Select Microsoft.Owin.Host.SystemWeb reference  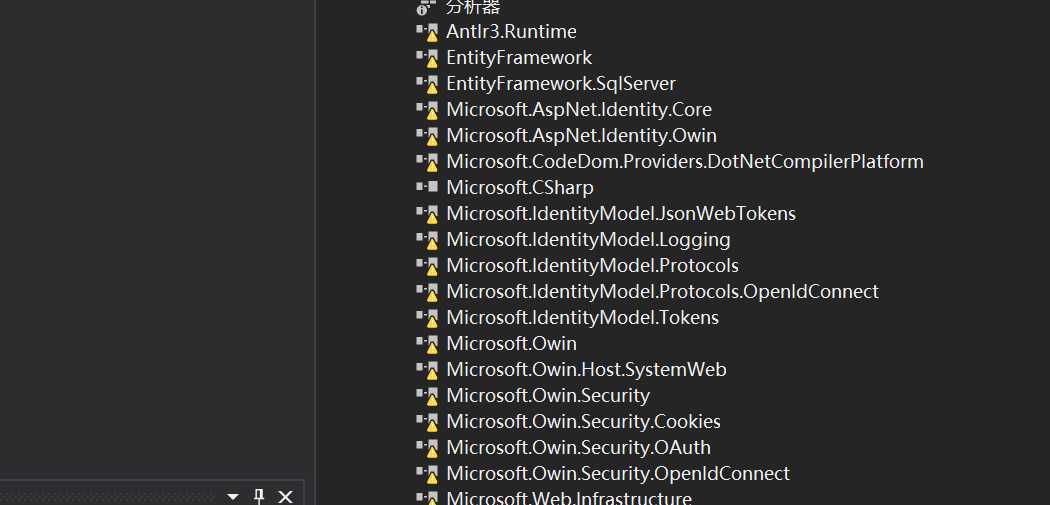tap(586, 370)
